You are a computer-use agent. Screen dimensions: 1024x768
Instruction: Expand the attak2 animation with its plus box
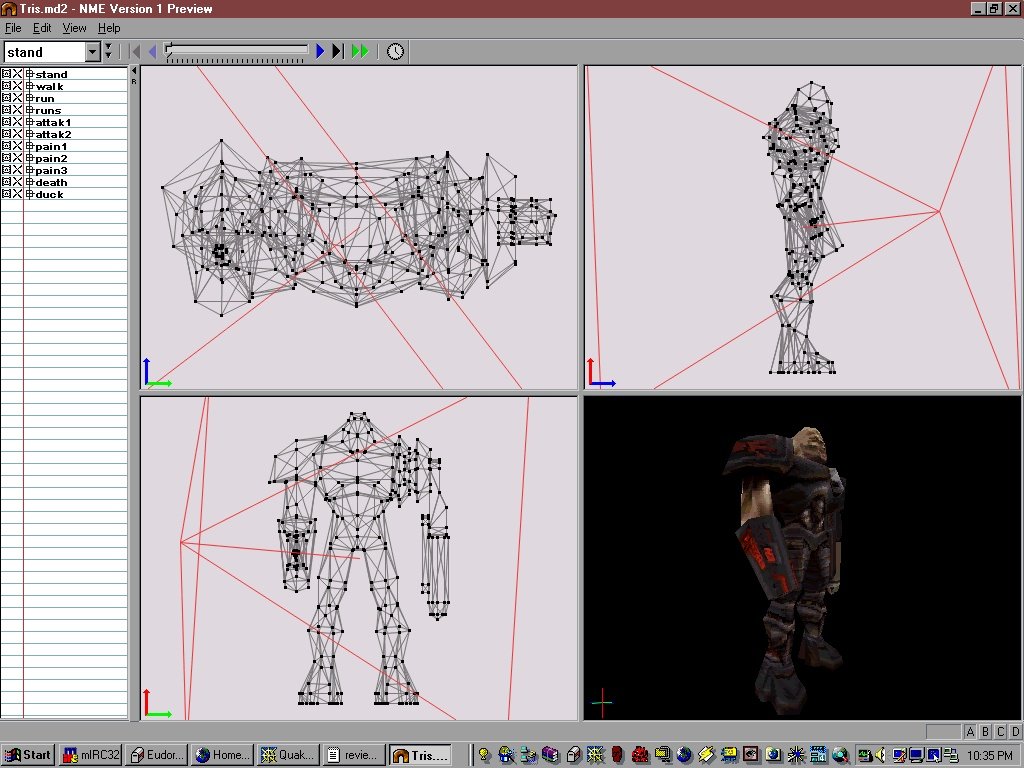pos(29,134)
